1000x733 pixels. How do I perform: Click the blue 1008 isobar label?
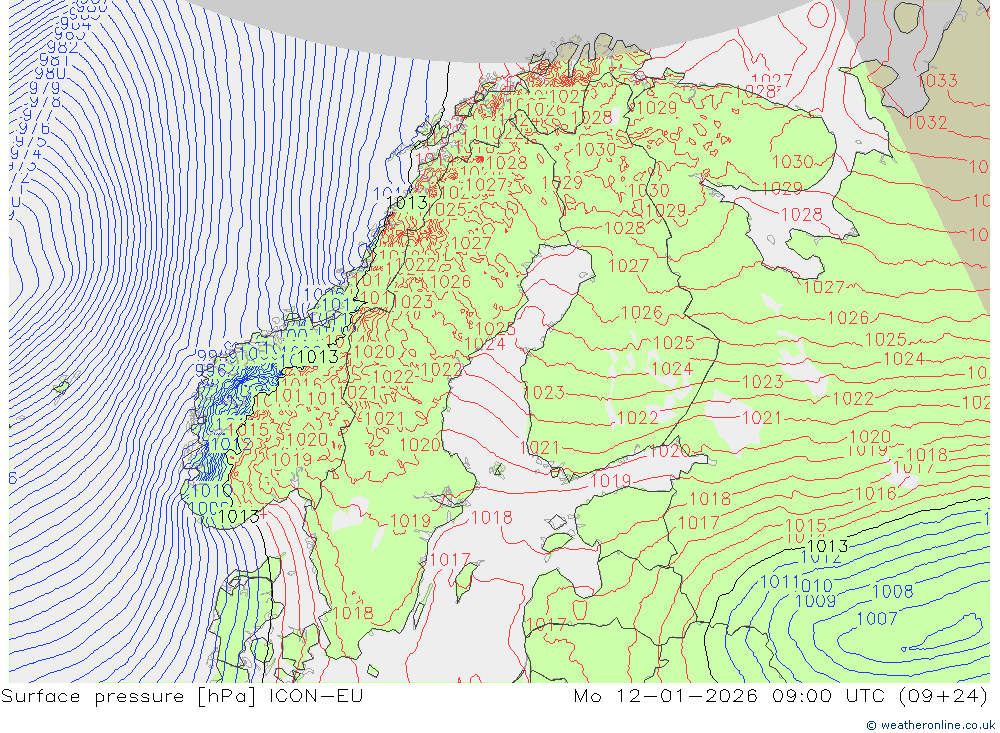tap(893, 591)
